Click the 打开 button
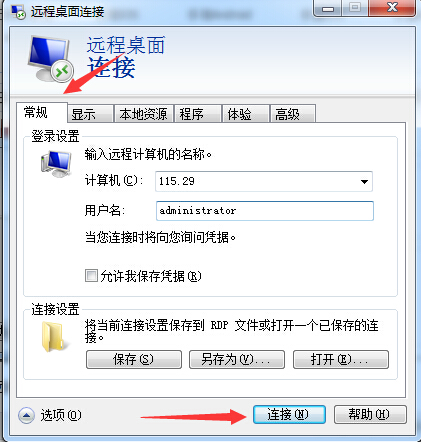Image resolution: width=421 pixels, height=442 pixels. (x=341, y=359)
